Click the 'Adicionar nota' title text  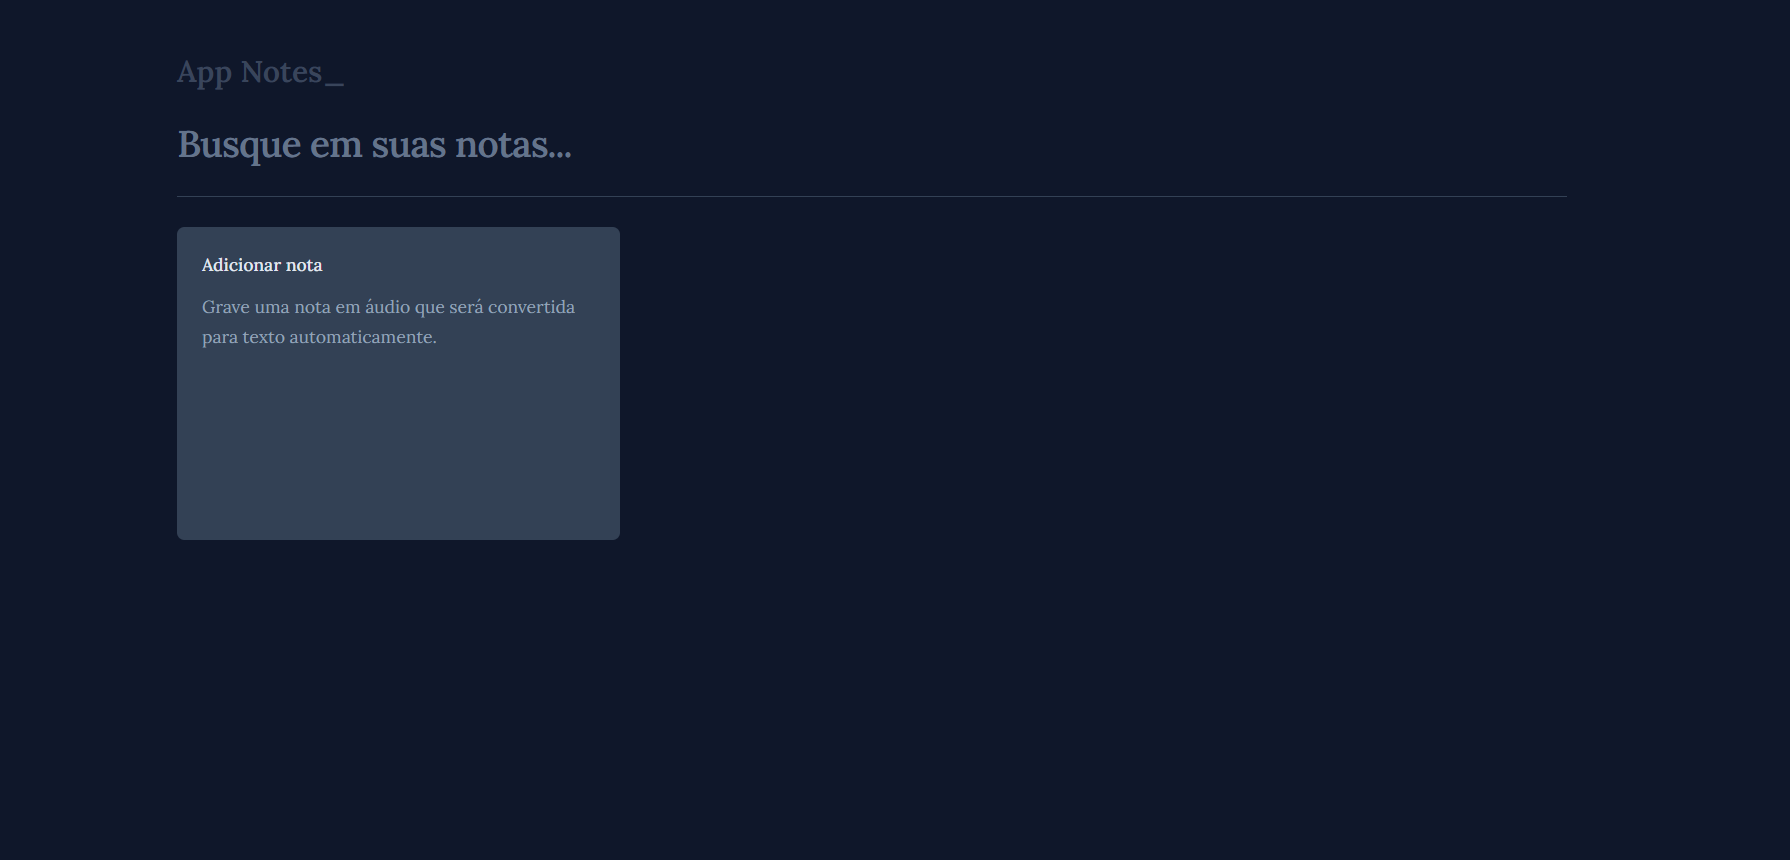pyautogui.click(x=262, y=265)
